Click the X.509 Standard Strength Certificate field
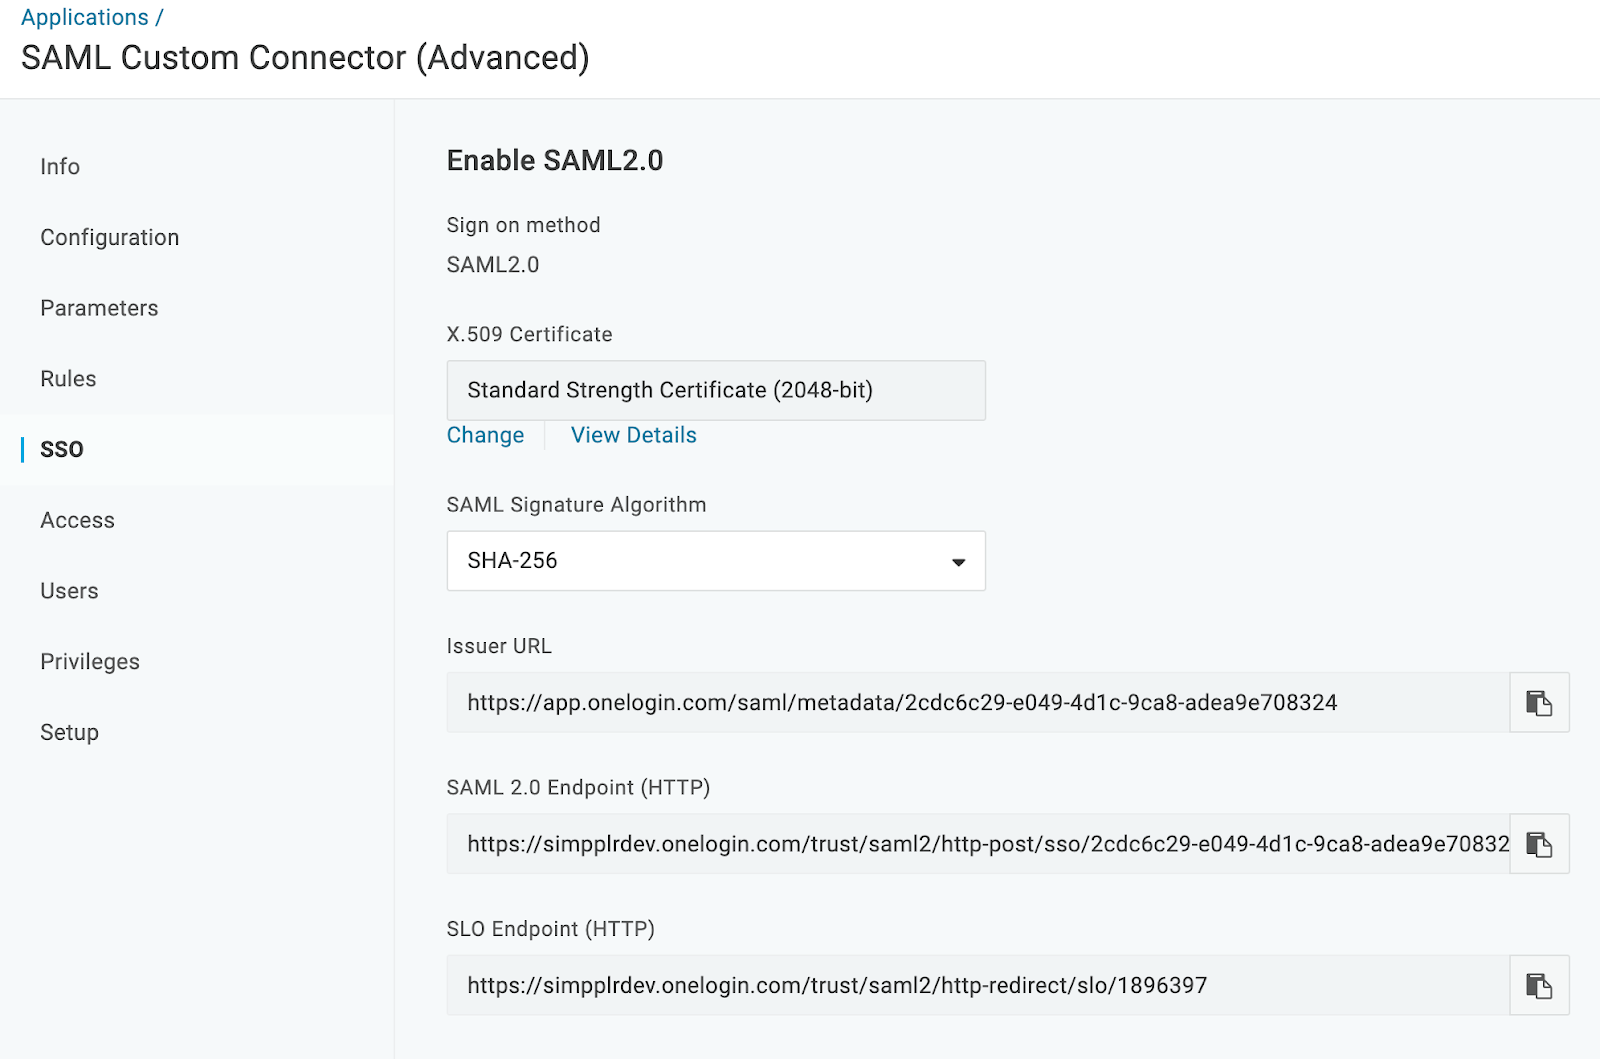The image size is (1600, 1059). (715, 390)
